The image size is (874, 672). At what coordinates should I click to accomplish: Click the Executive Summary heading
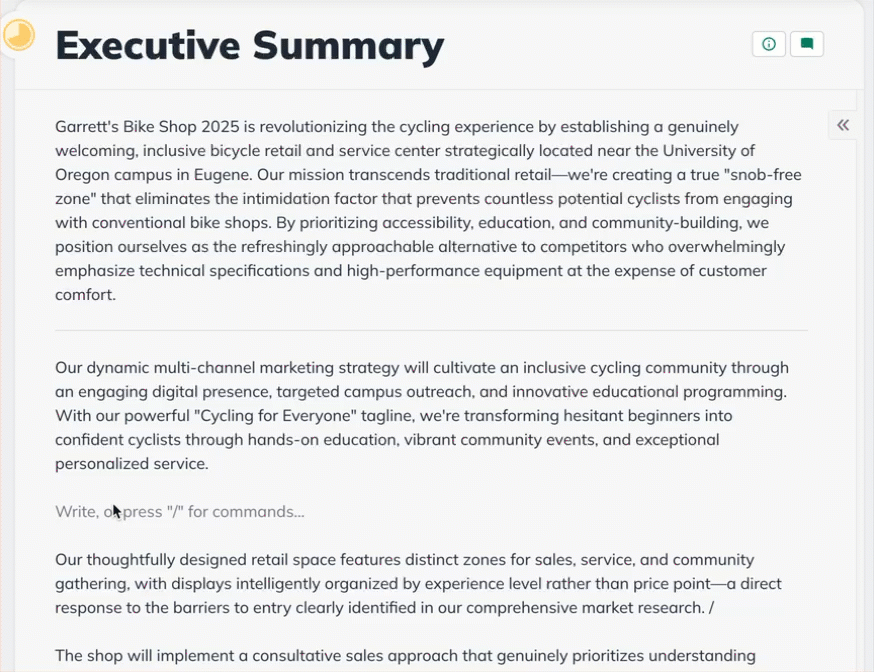pyautogui.click(x=250, y=46)
